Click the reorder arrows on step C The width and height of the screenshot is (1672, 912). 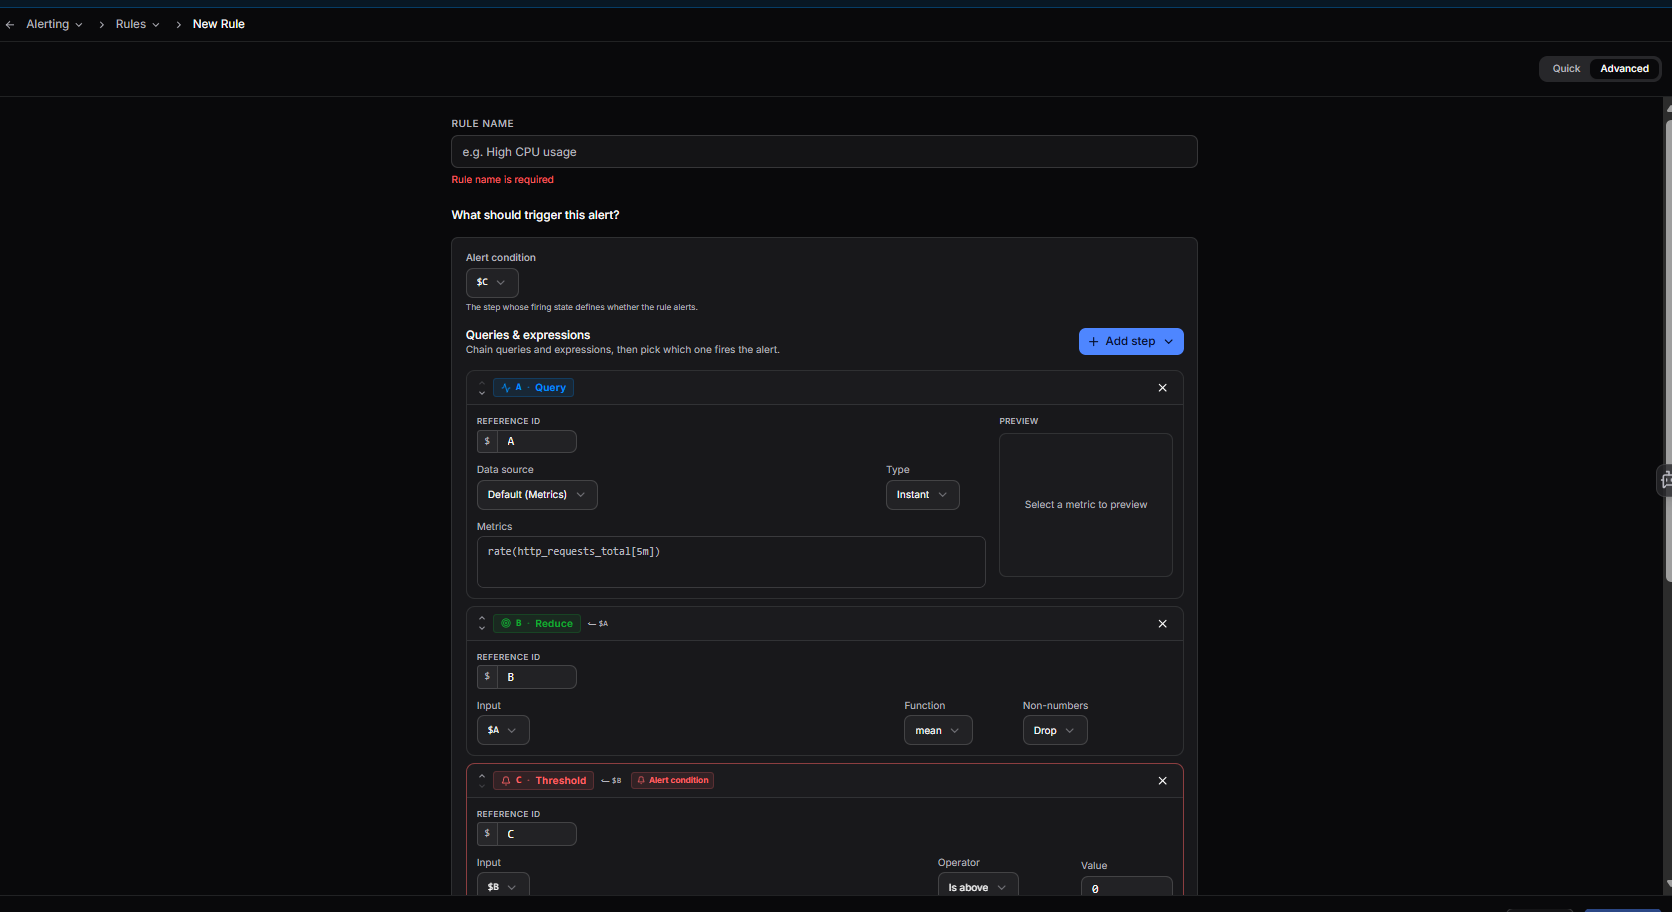[x=482, y=781]
